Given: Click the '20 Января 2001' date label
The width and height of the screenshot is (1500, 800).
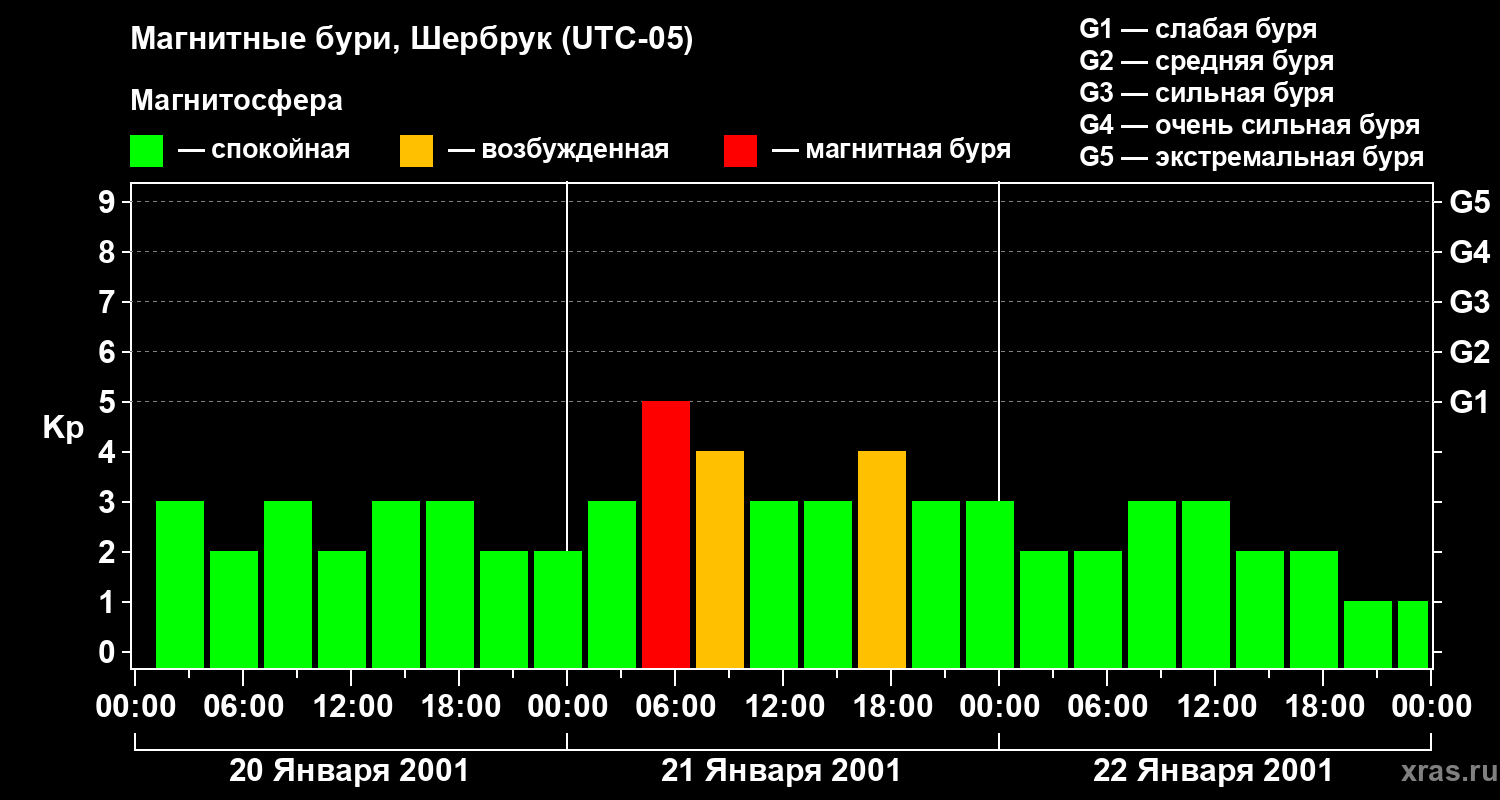Looking at the screenshot, I should (x=349, y=771).
